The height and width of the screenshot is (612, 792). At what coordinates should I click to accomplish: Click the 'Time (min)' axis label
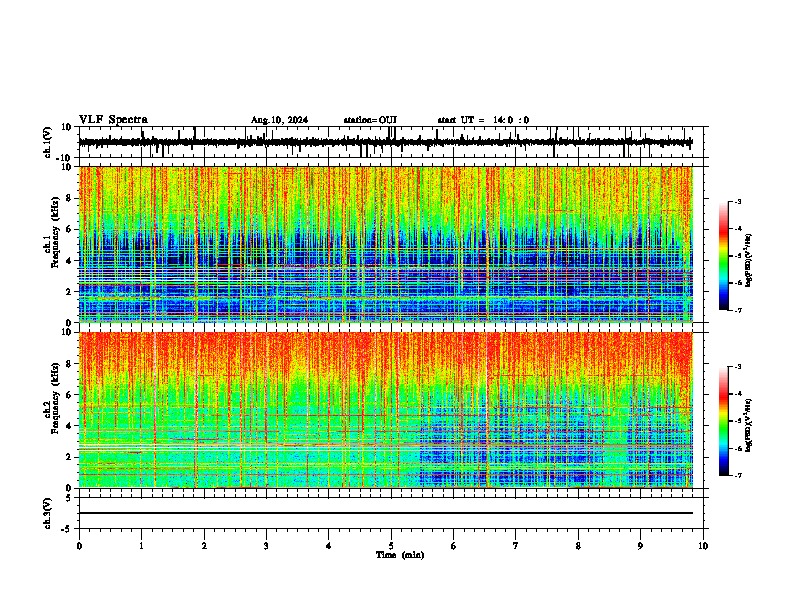400,555
